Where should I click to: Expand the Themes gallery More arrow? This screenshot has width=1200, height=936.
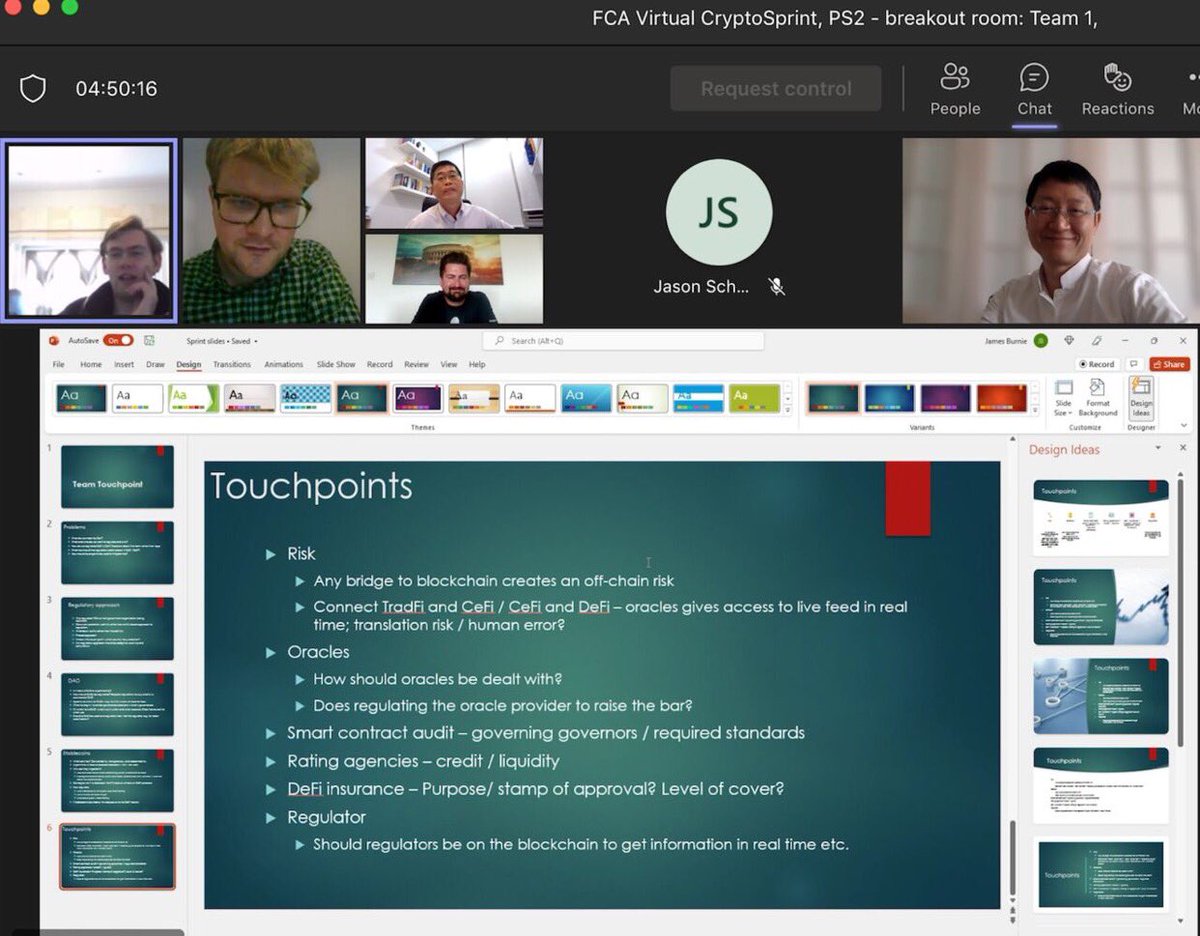788,409
